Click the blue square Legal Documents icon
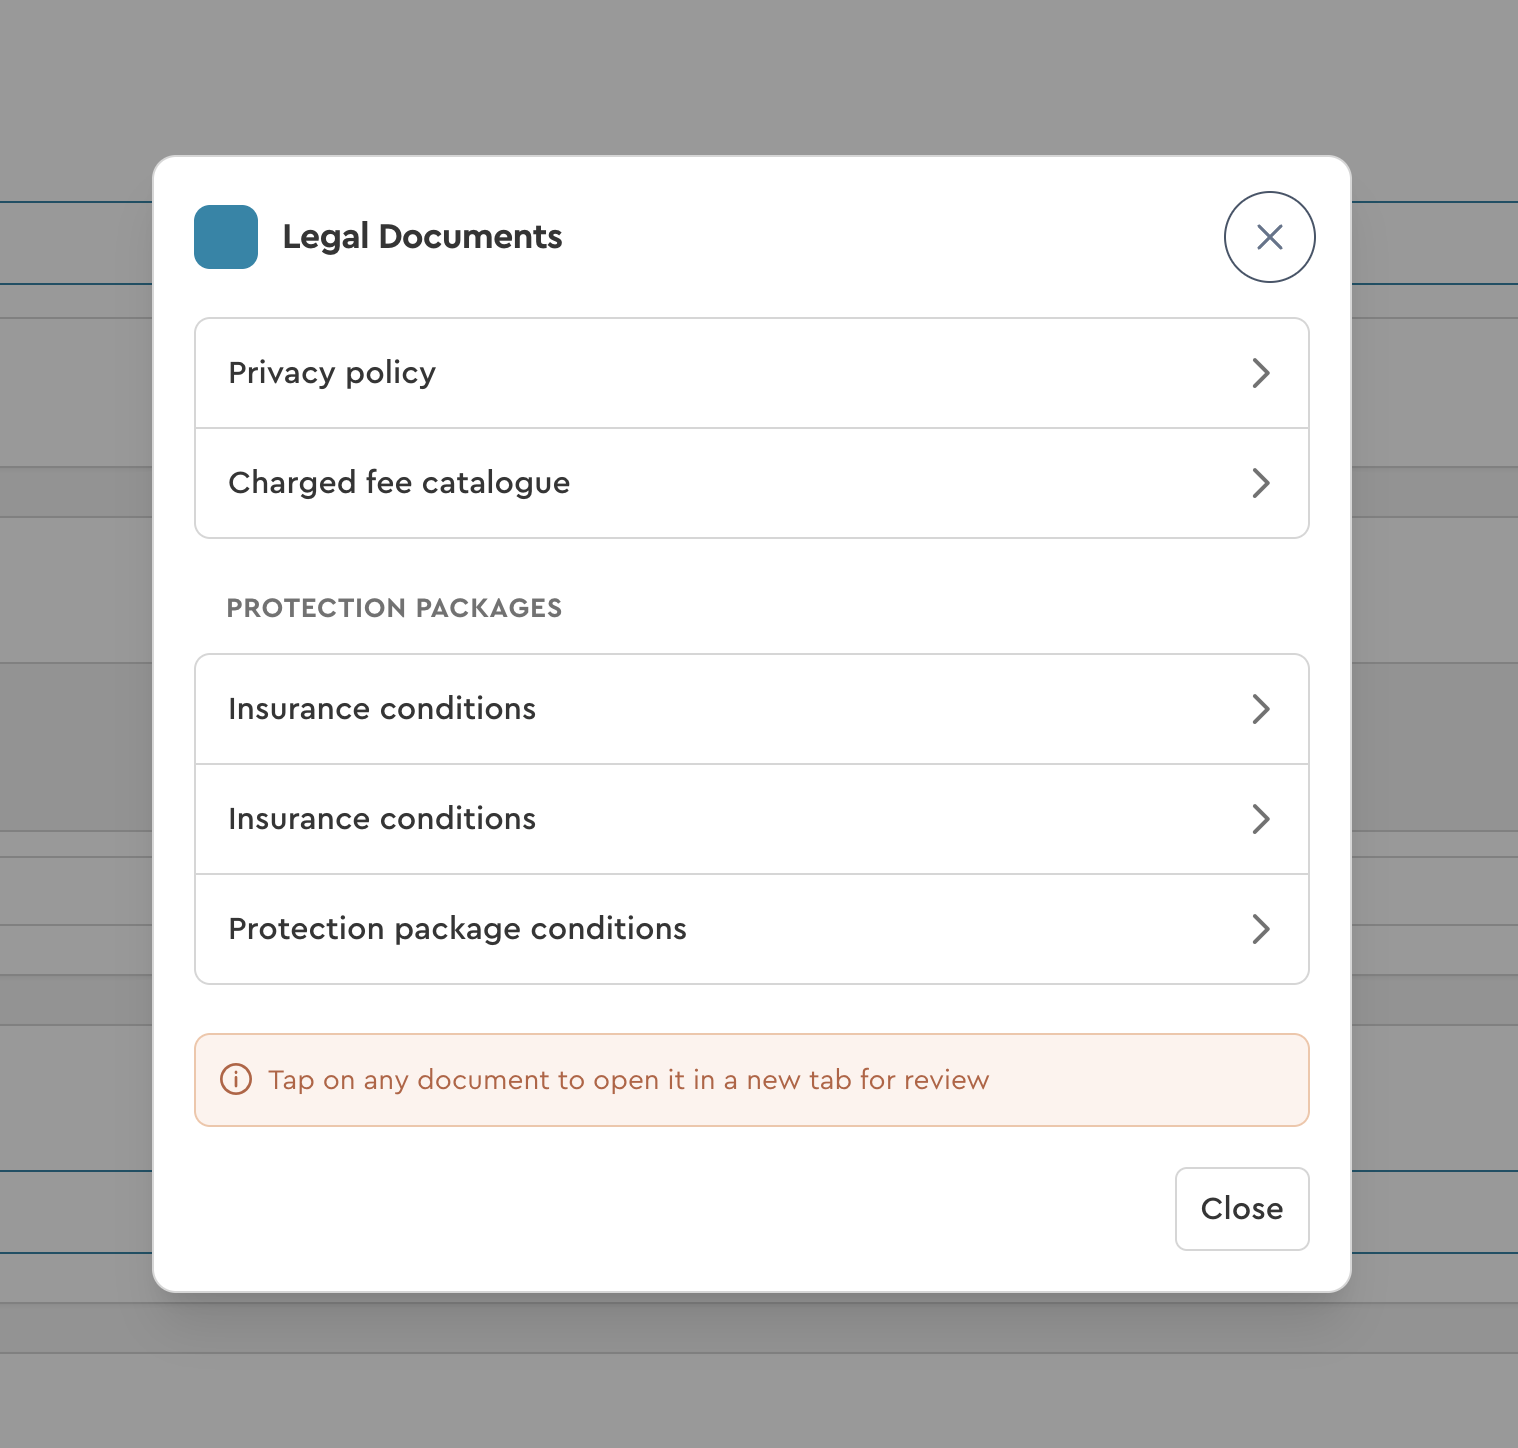1518x1448 pixels. coord(226,237)
